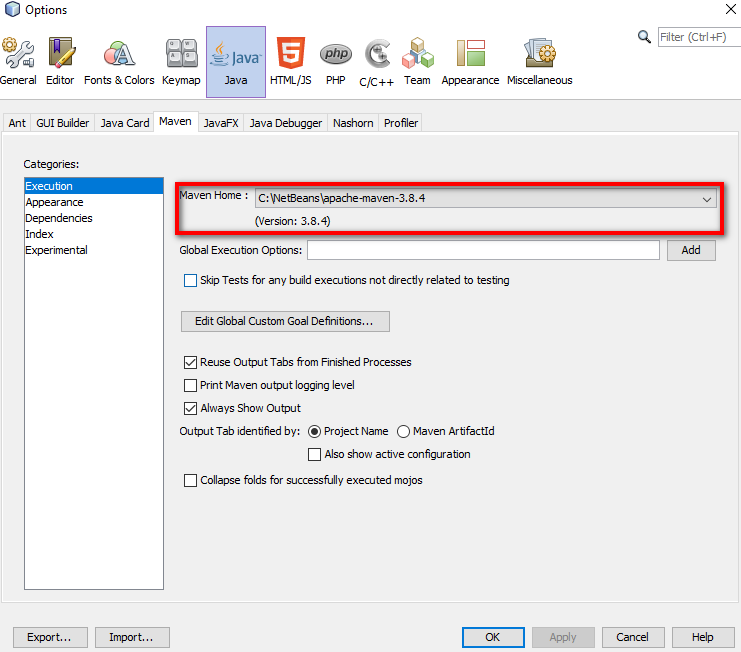
Task: Switch to the Profiler tab
Action: coord(401,123)
